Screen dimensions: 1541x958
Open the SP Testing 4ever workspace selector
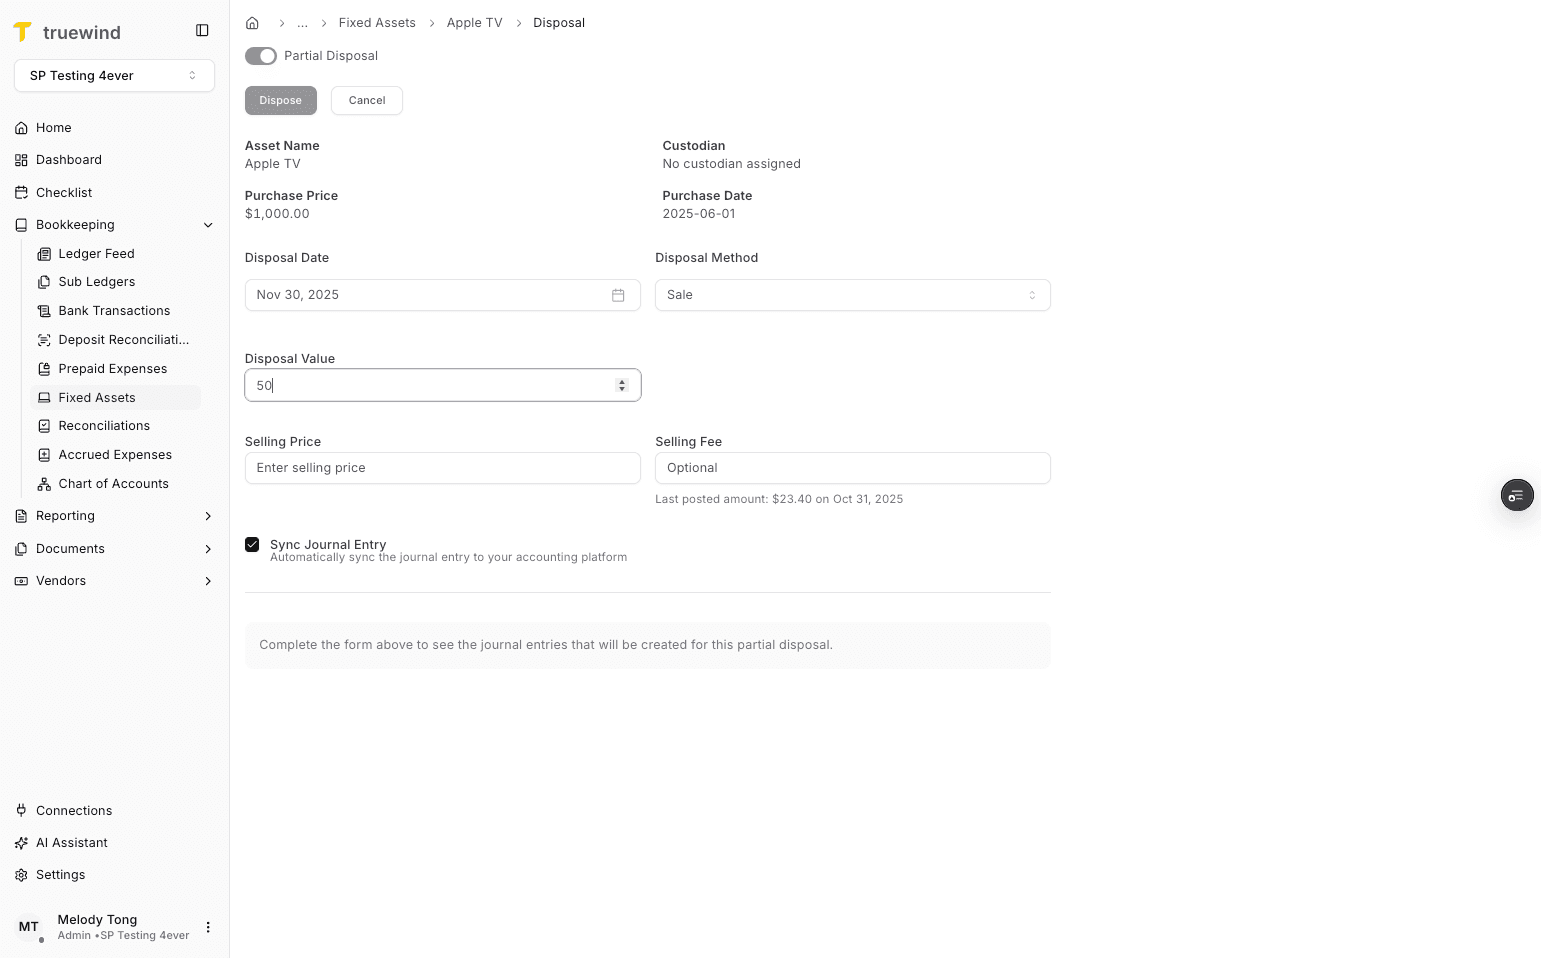tap(114, 75)
